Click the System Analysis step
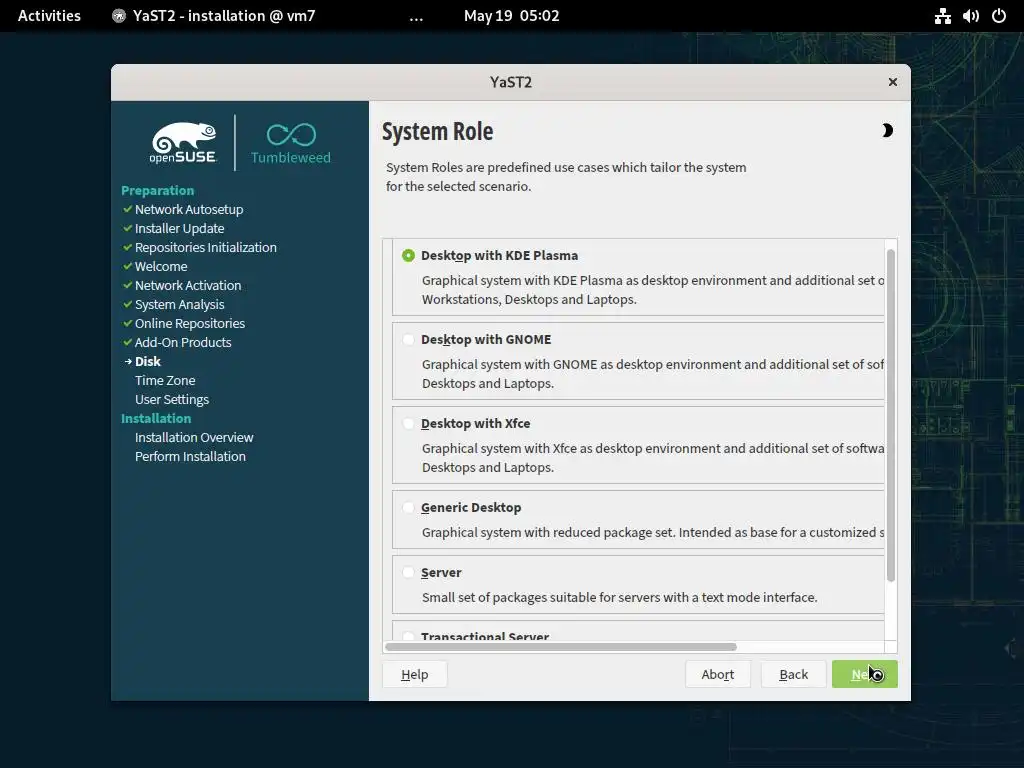The width and height of the screenshot is (1024, 768). click(180, 304)
